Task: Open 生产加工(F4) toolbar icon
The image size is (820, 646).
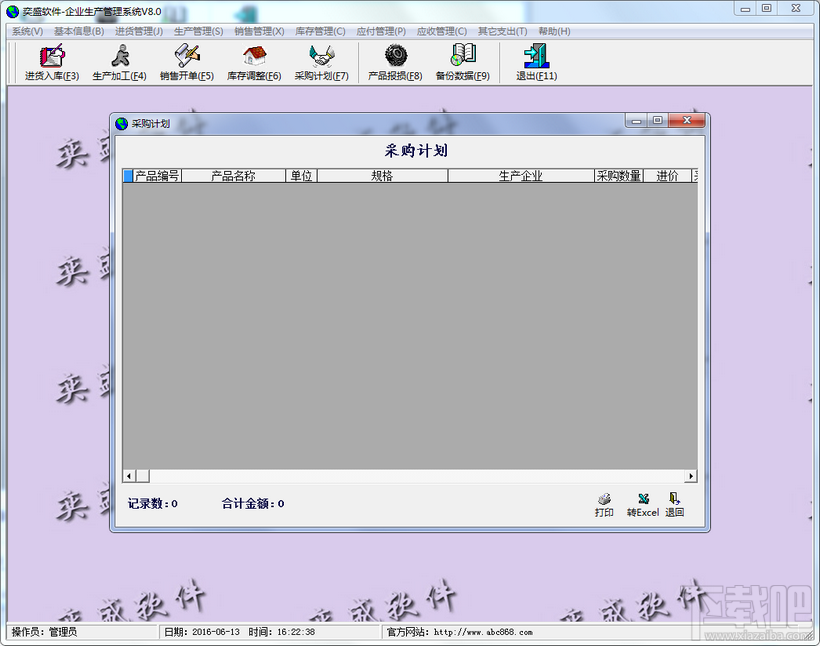Action: (119, 63)
